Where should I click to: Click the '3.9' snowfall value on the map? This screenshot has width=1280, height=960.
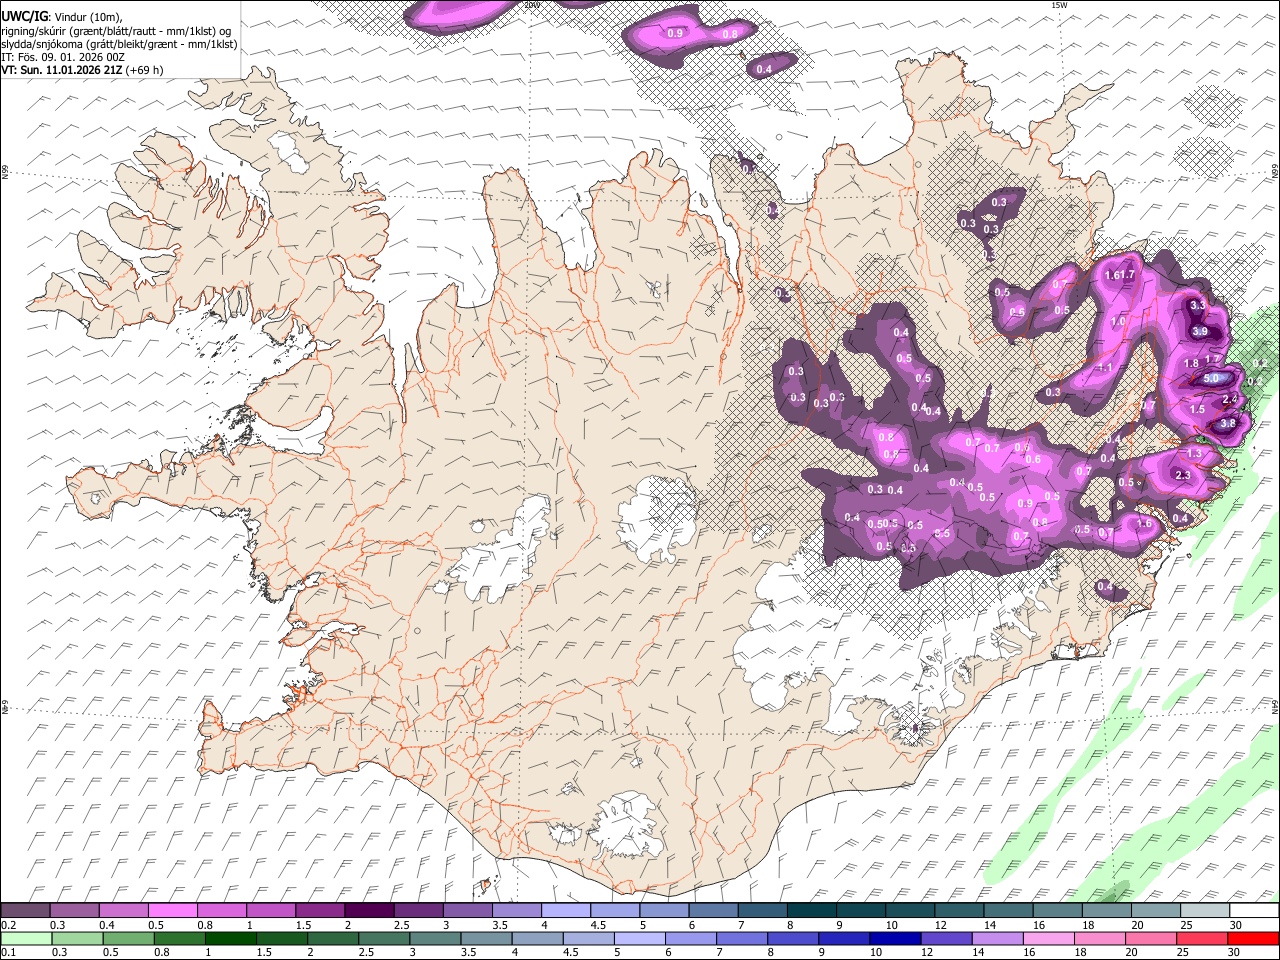click(1200, 331)
